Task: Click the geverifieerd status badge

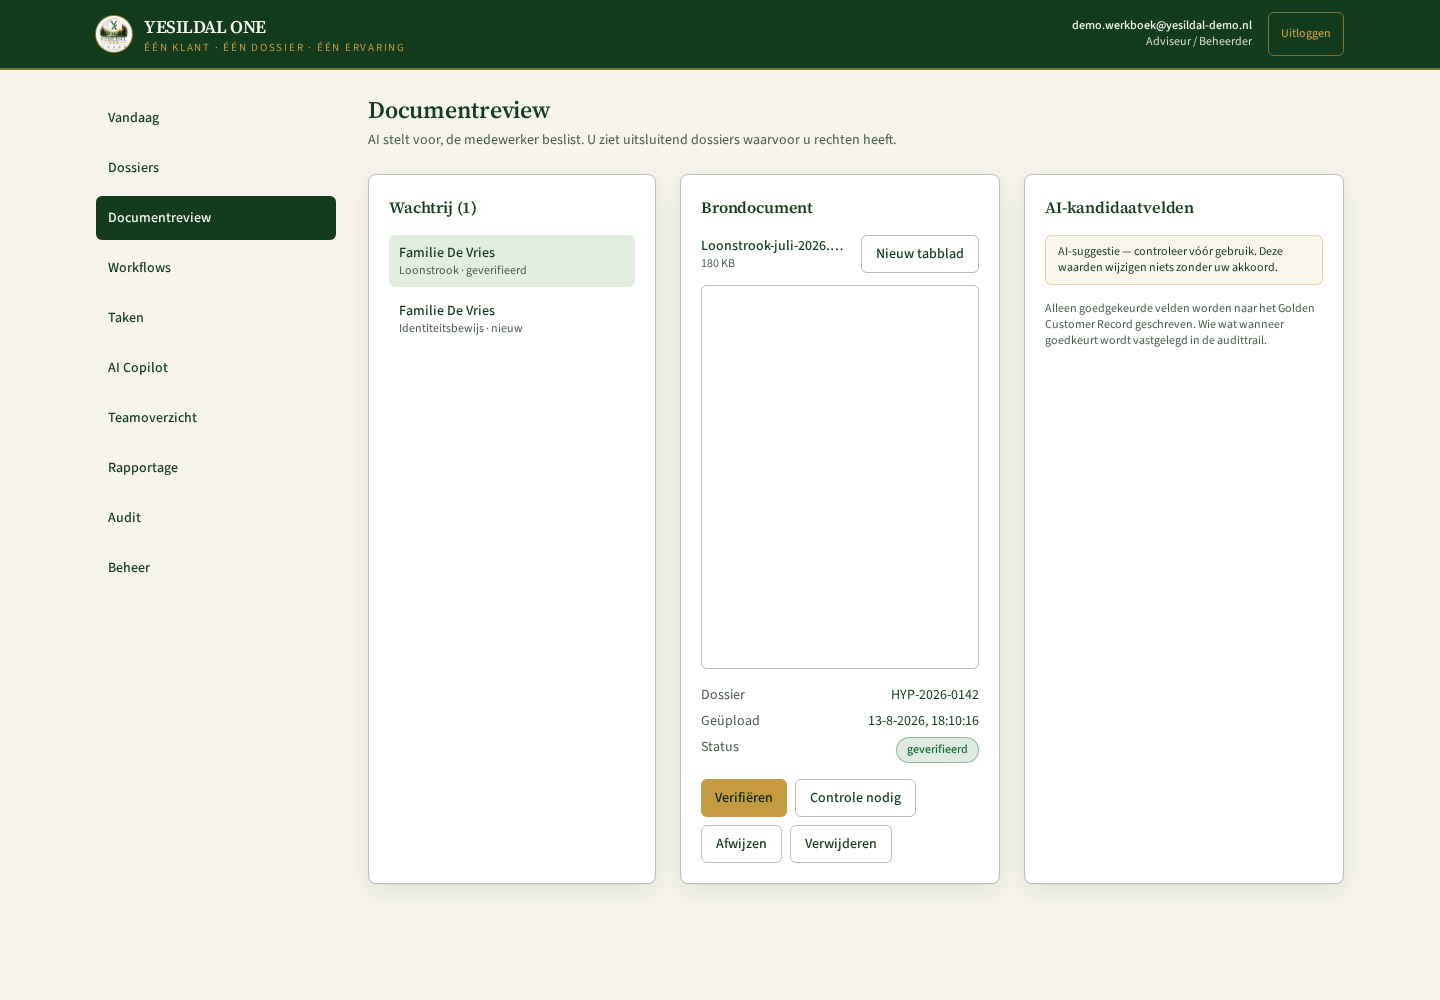Action: 937,750
